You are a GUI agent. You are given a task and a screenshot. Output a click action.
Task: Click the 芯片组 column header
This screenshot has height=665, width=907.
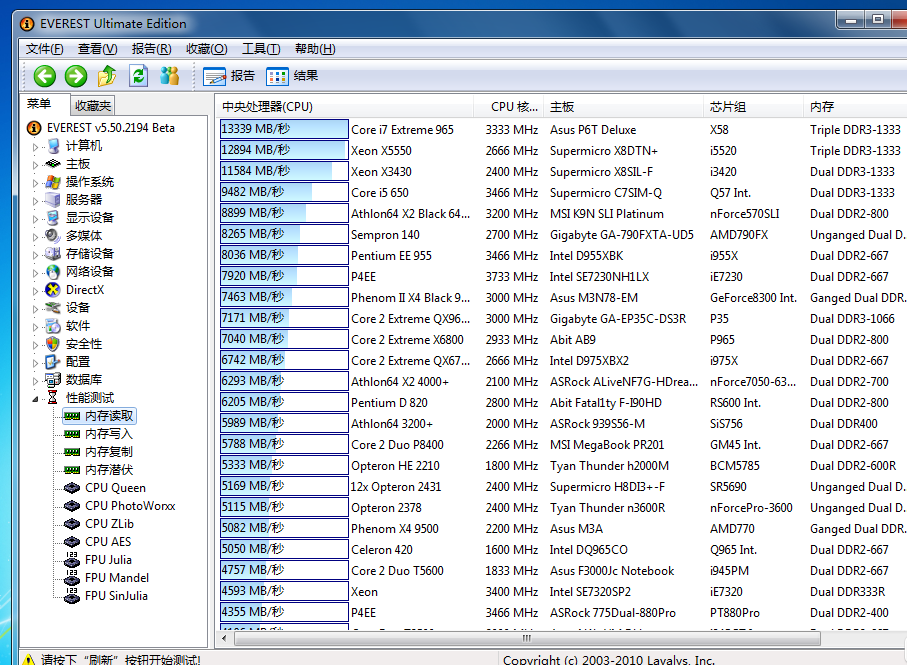(x=728, y=107)
